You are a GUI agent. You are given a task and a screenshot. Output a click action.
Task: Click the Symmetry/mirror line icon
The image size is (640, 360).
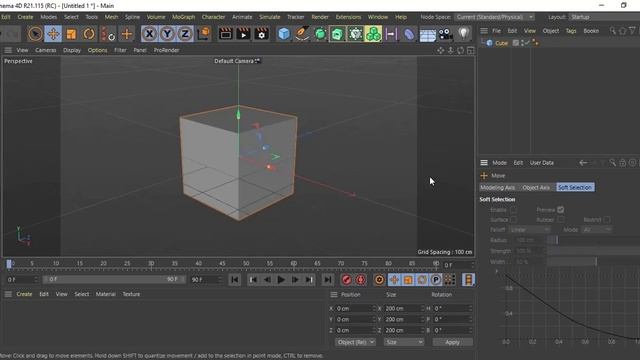391,34
